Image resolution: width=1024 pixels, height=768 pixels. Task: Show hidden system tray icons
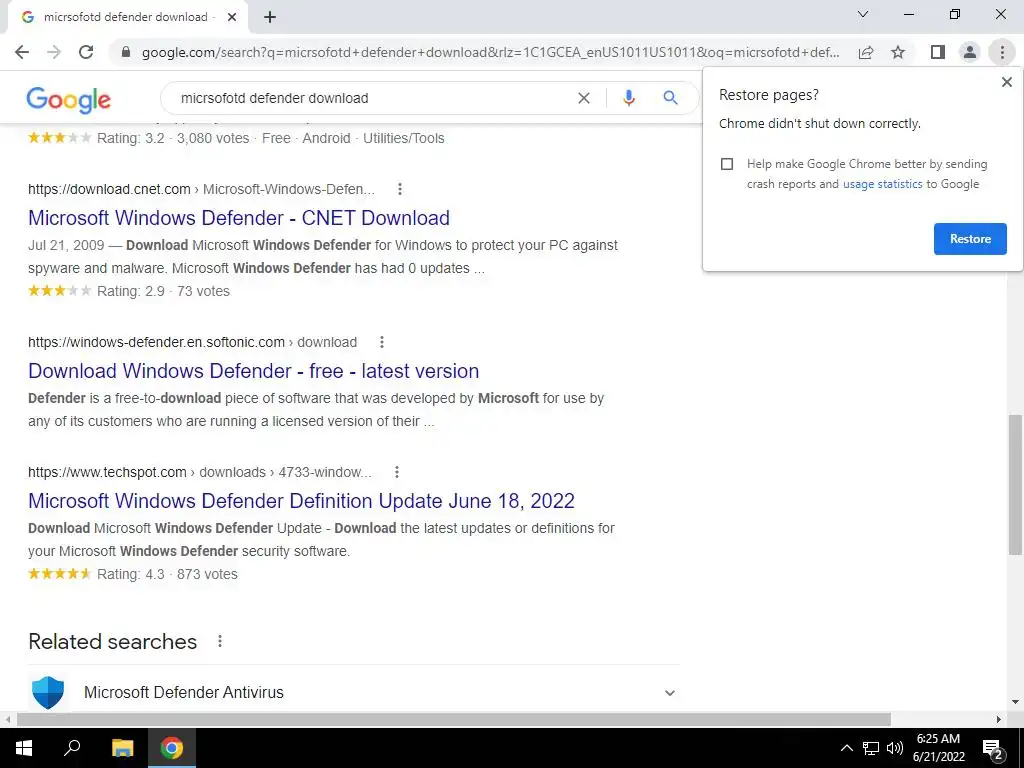[x=846, y=748]
